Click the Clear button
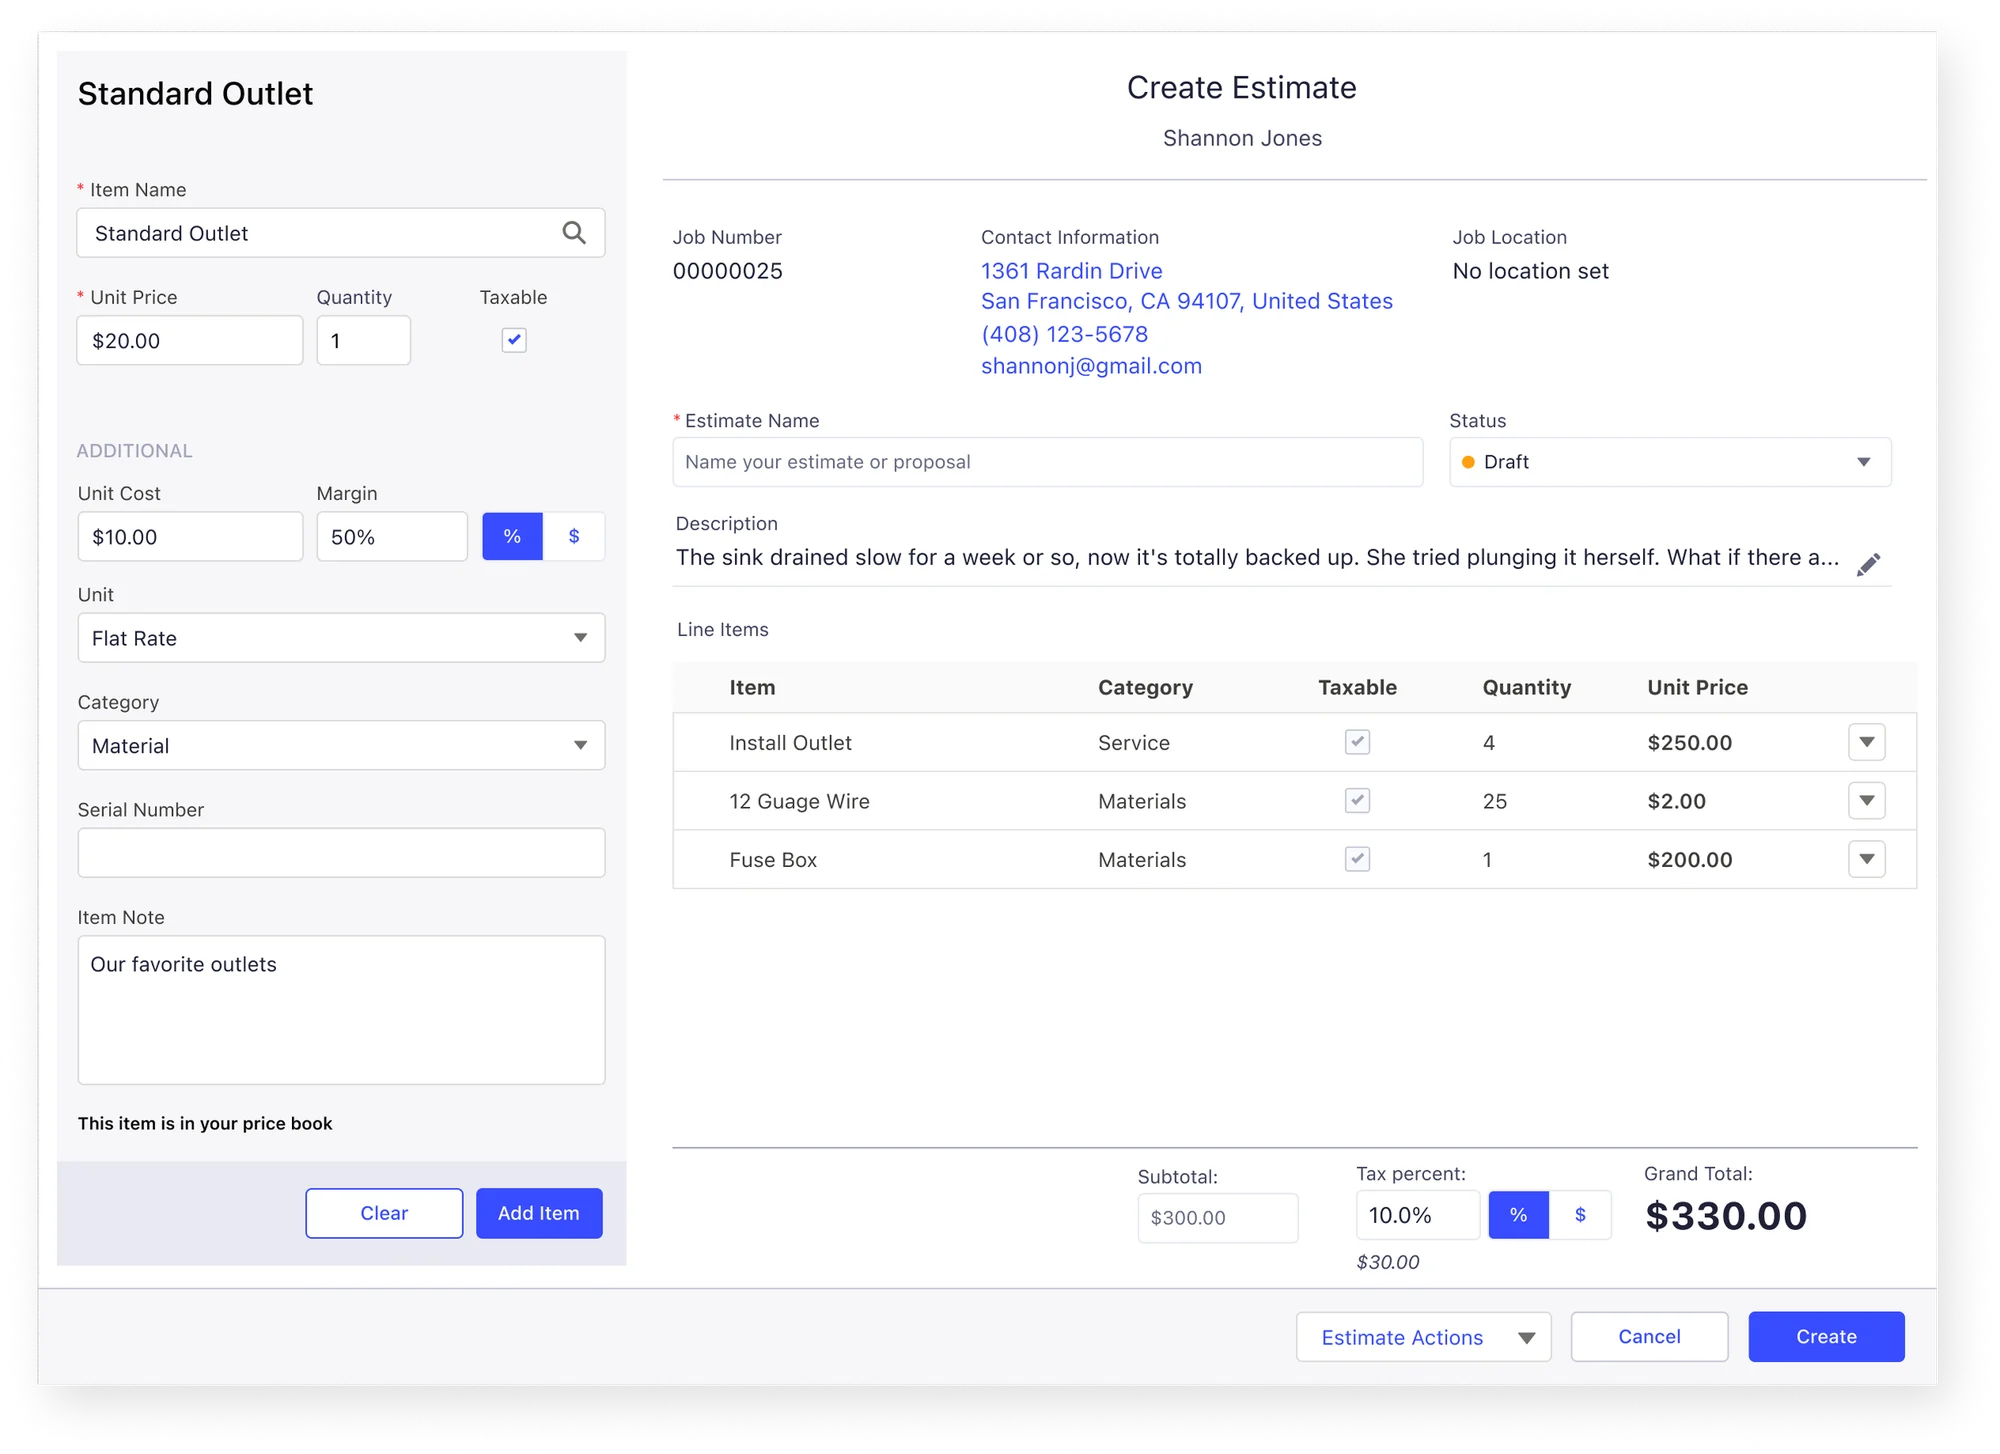 384,1213
